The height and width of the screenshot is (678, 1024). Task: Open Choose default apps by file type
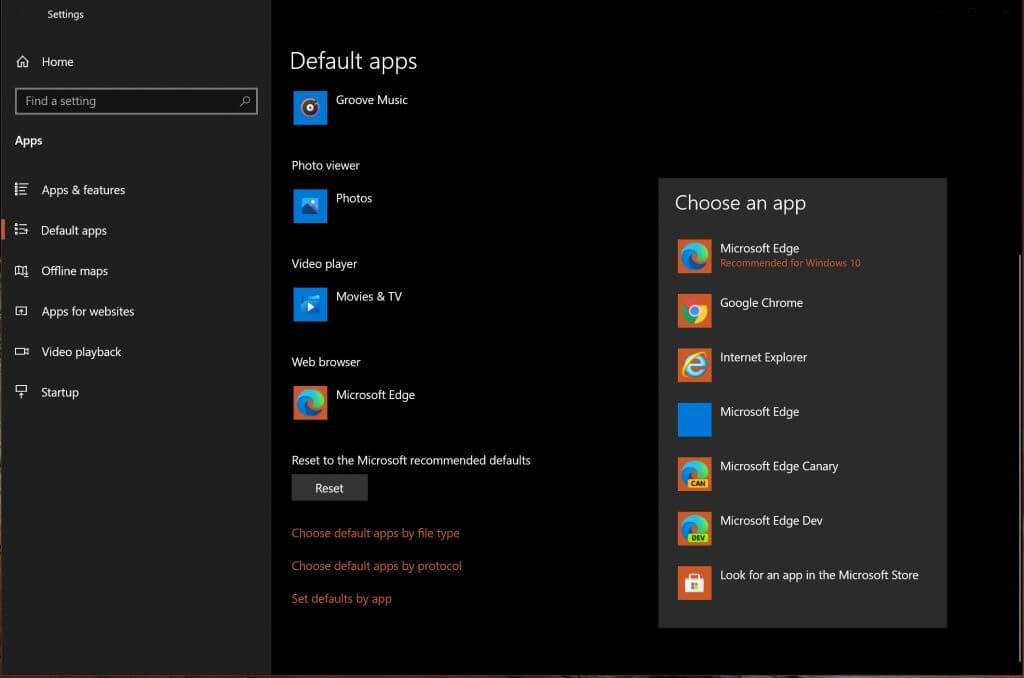click(375, 533)
